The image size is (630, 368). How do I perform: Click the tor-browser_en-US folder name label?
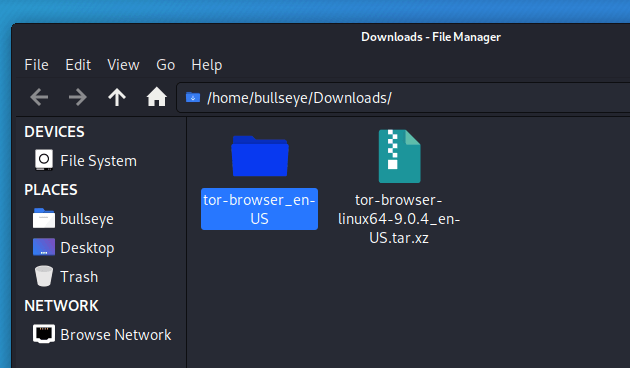[x=259, y=209]
